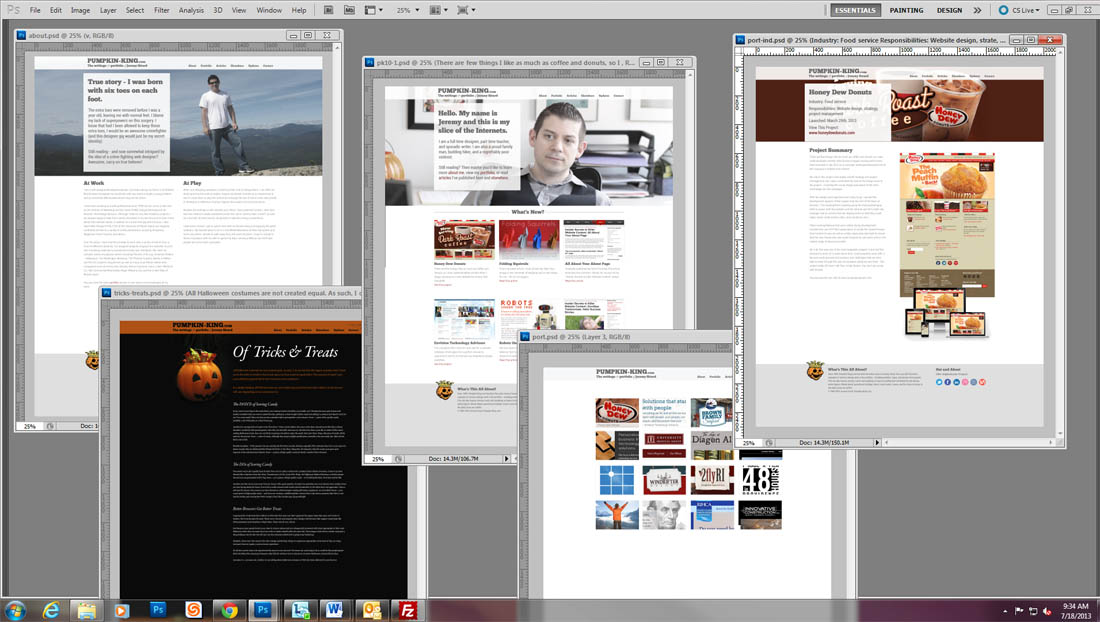Open Windows Media Player from the taskbar
This screenshot has height=622, width=1100.
tap(122, 610)
